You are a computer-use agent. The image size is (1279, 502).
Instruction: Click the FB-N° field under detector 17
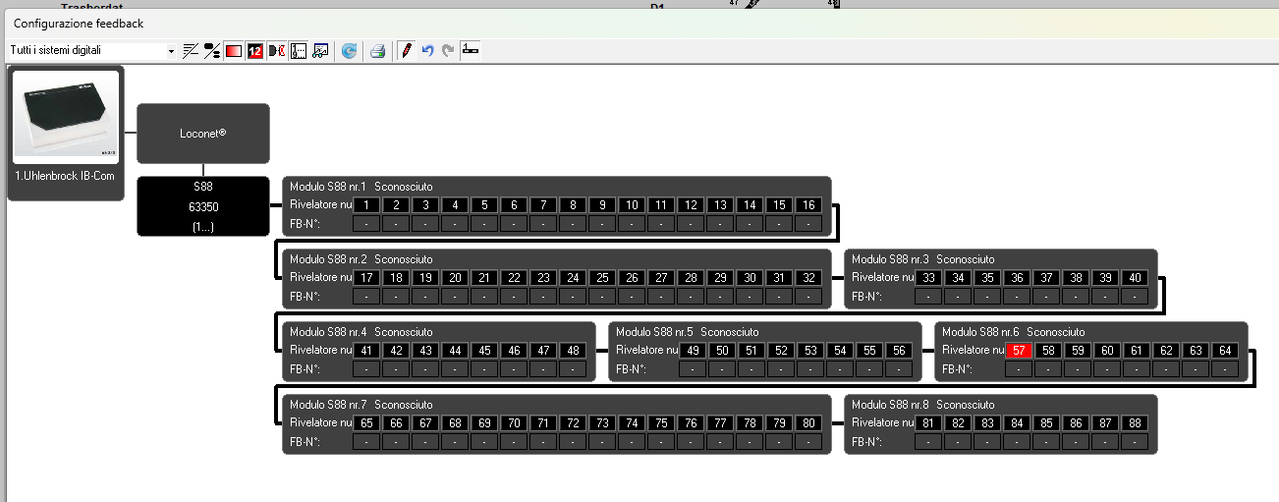(367, 296)
